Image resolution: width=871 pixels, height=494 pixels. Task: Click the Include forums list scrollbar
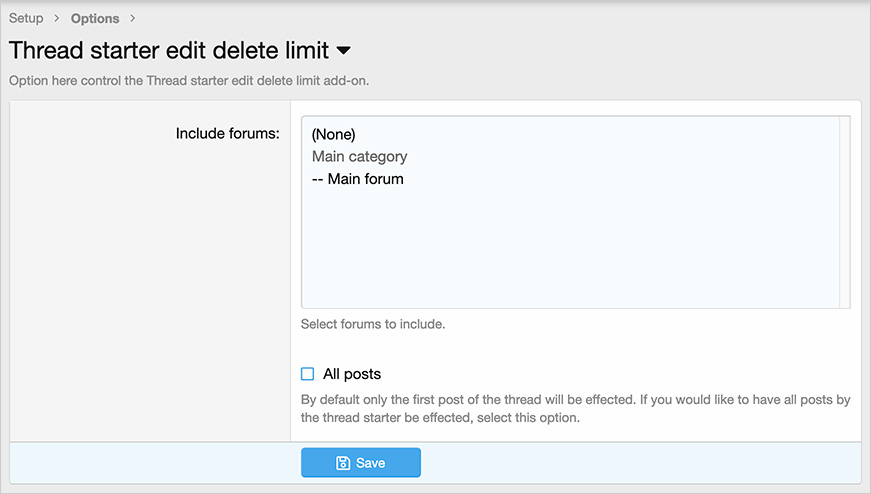pos(845,211)
